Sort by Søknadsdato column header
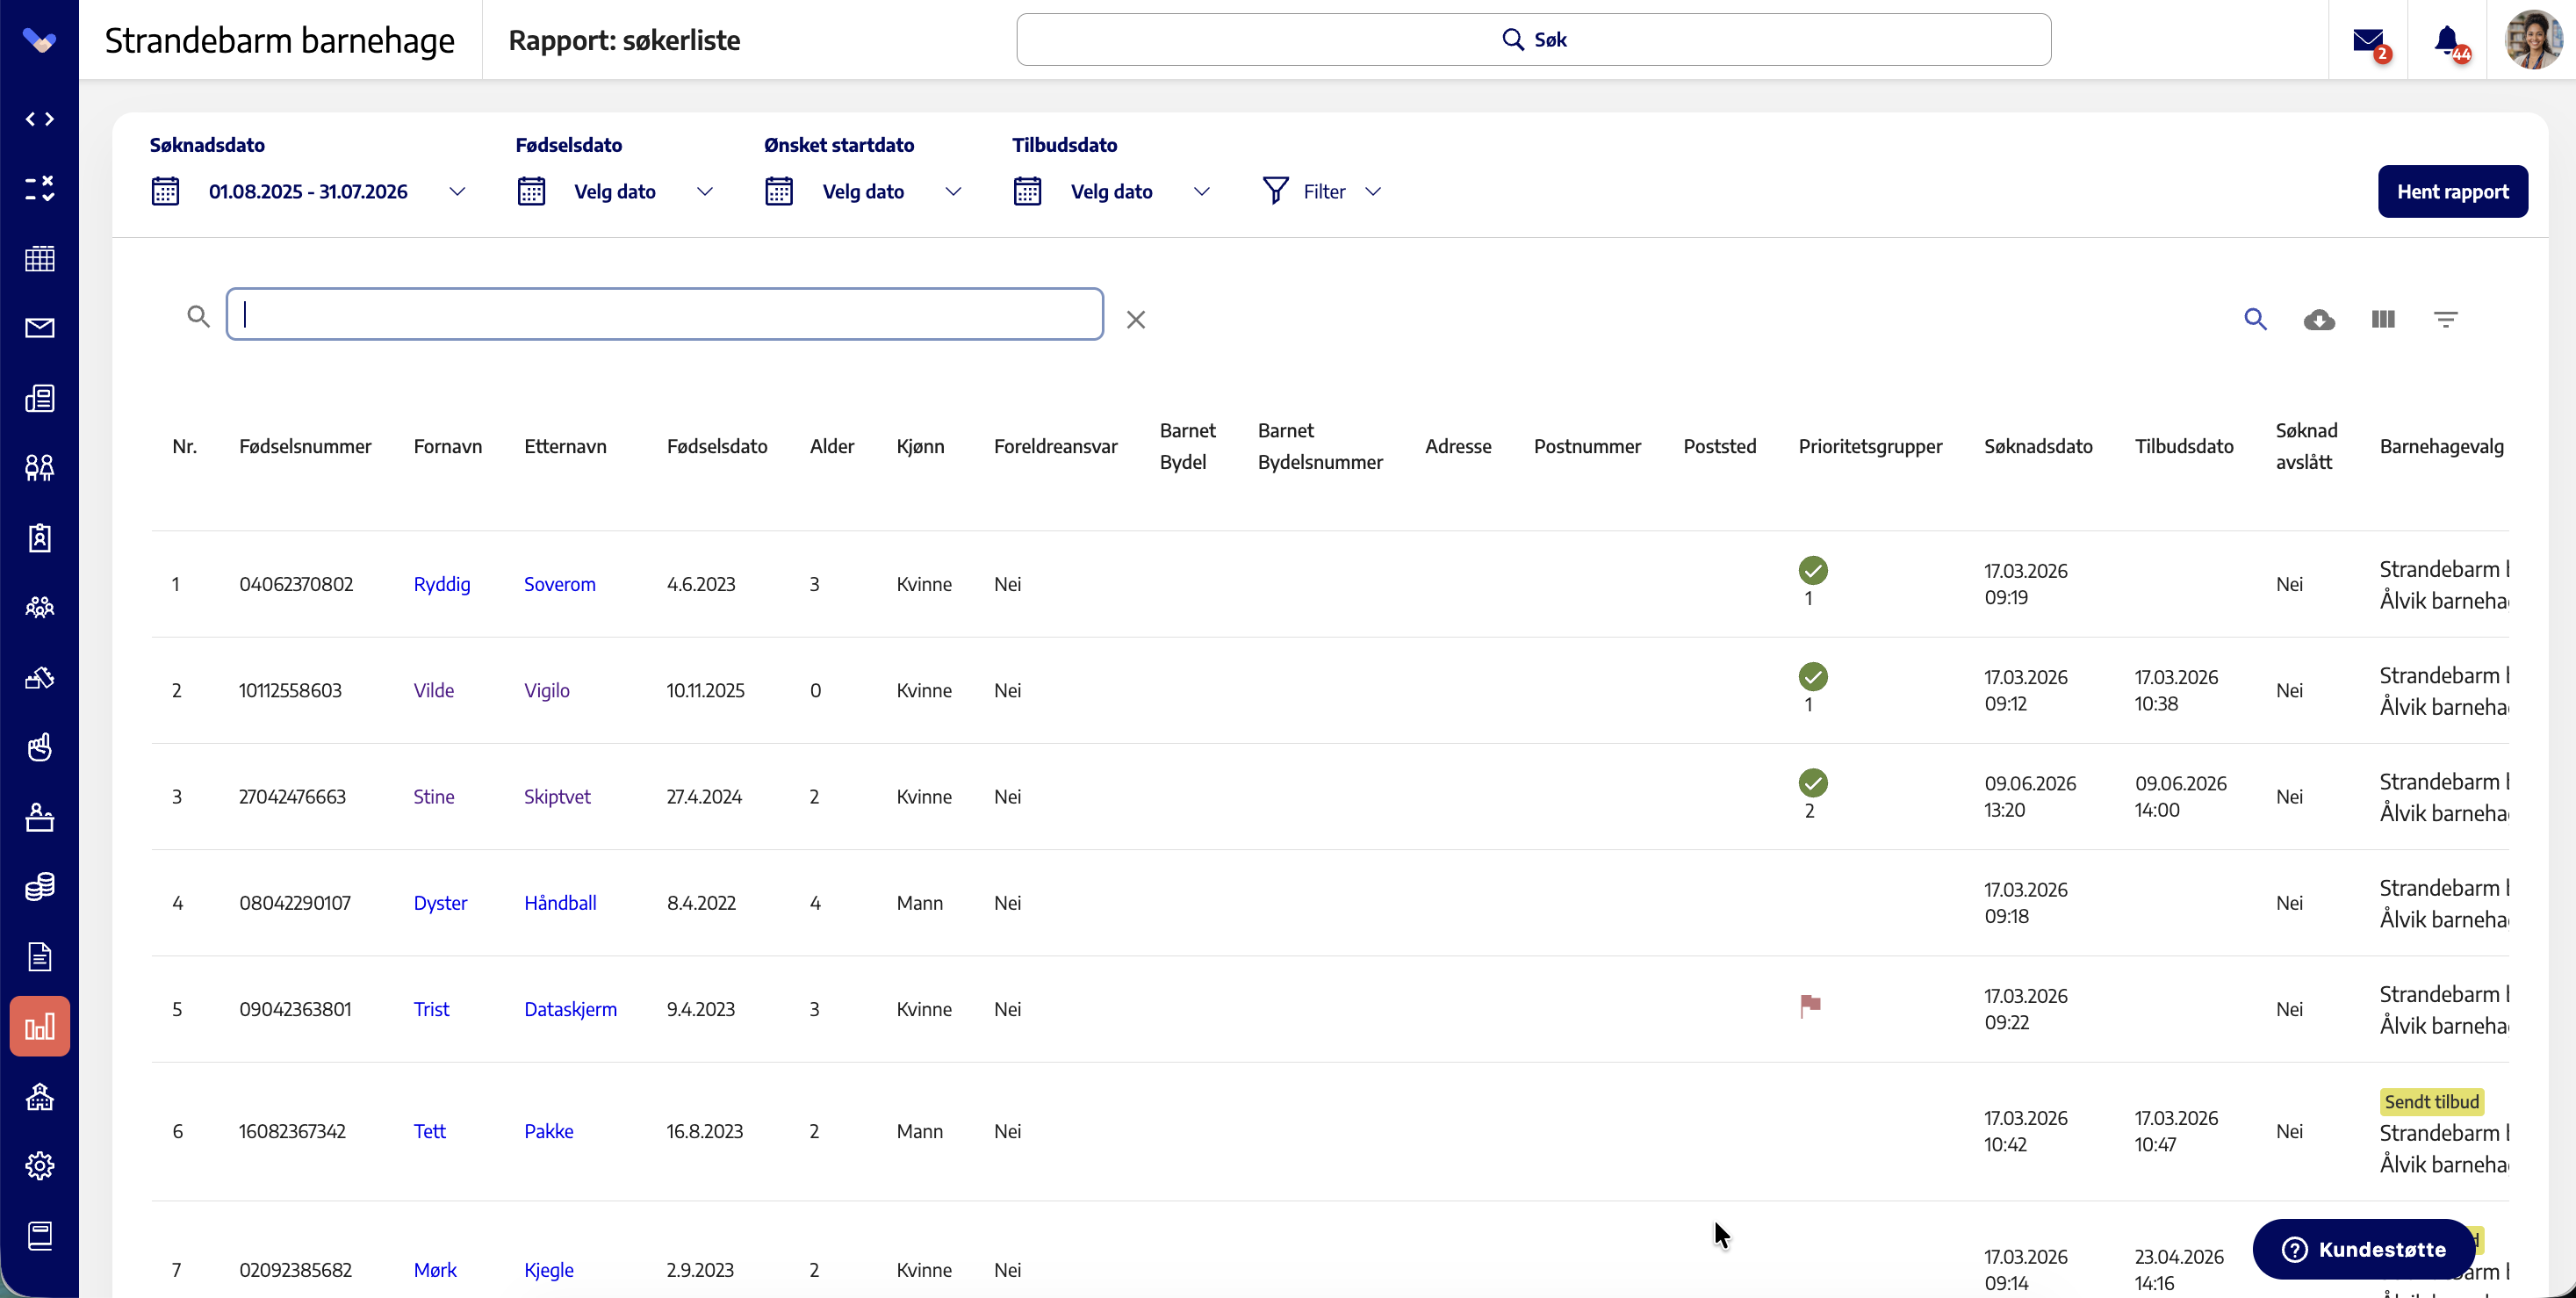 pos(2038,446)
